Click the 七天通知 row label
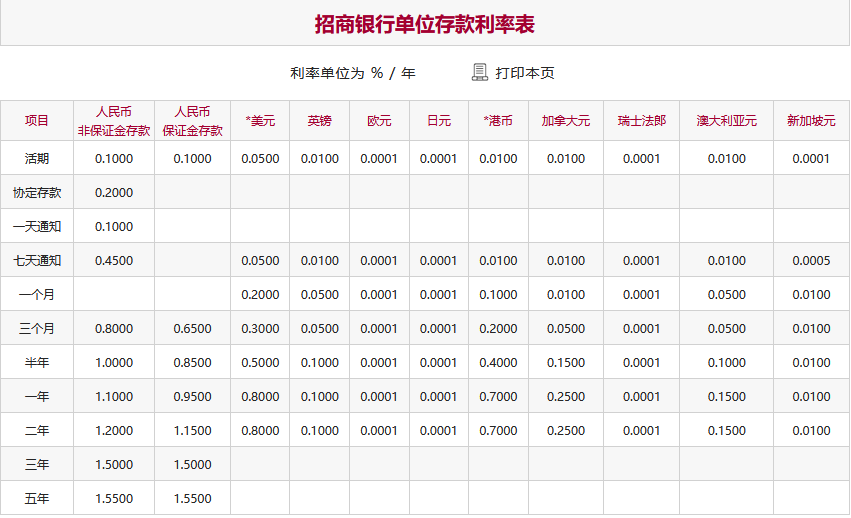 tap(37, 261)
